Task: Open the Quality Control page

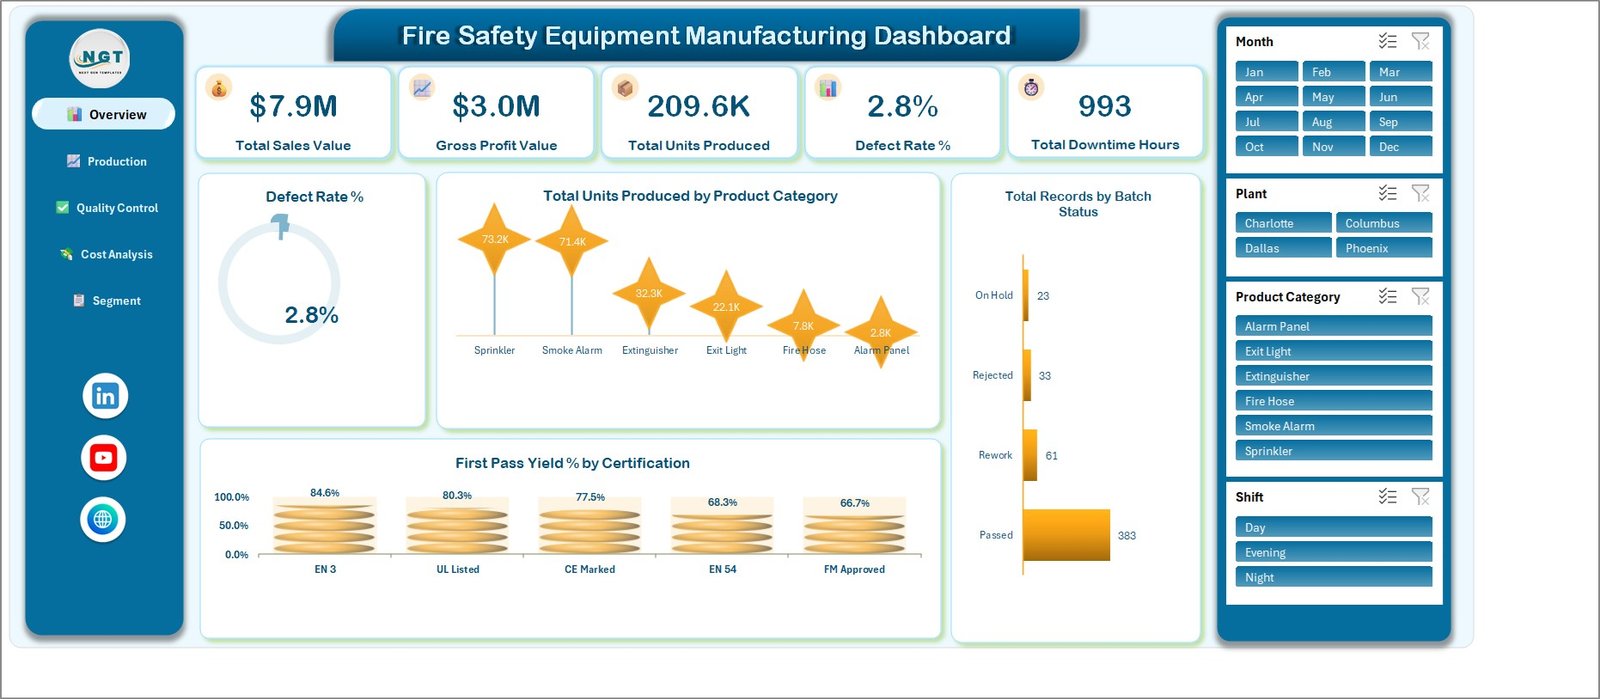Action: pos(106,208)
